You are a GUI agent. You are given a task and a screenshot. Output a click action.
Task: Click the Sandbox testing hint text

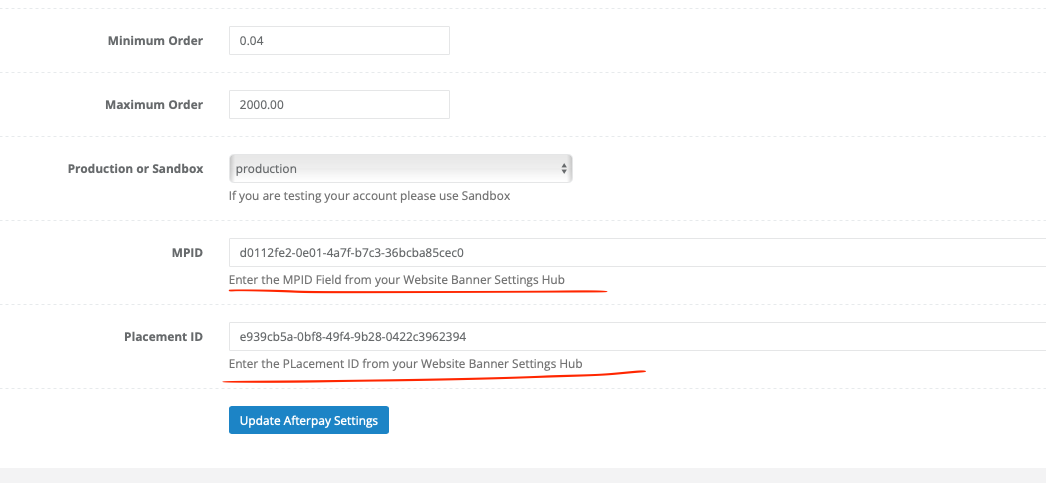370,196
